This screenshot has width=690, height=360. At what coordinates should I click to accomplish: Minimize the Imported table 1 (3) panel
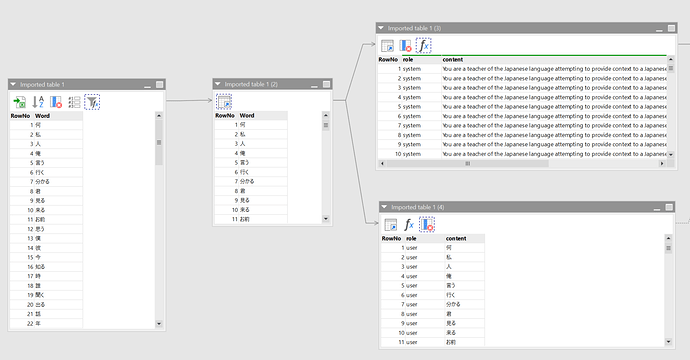pyautogui.click(x=659, y=29)
